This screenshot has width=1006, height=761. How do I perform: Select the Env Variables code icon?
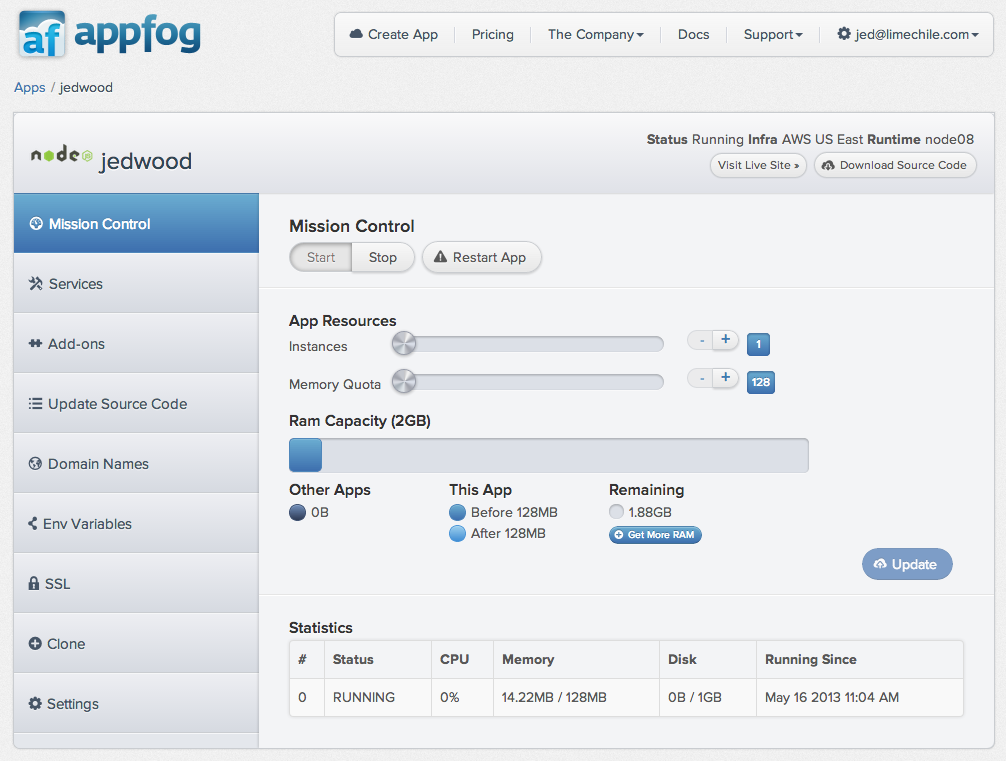click(x=34, y=523)
